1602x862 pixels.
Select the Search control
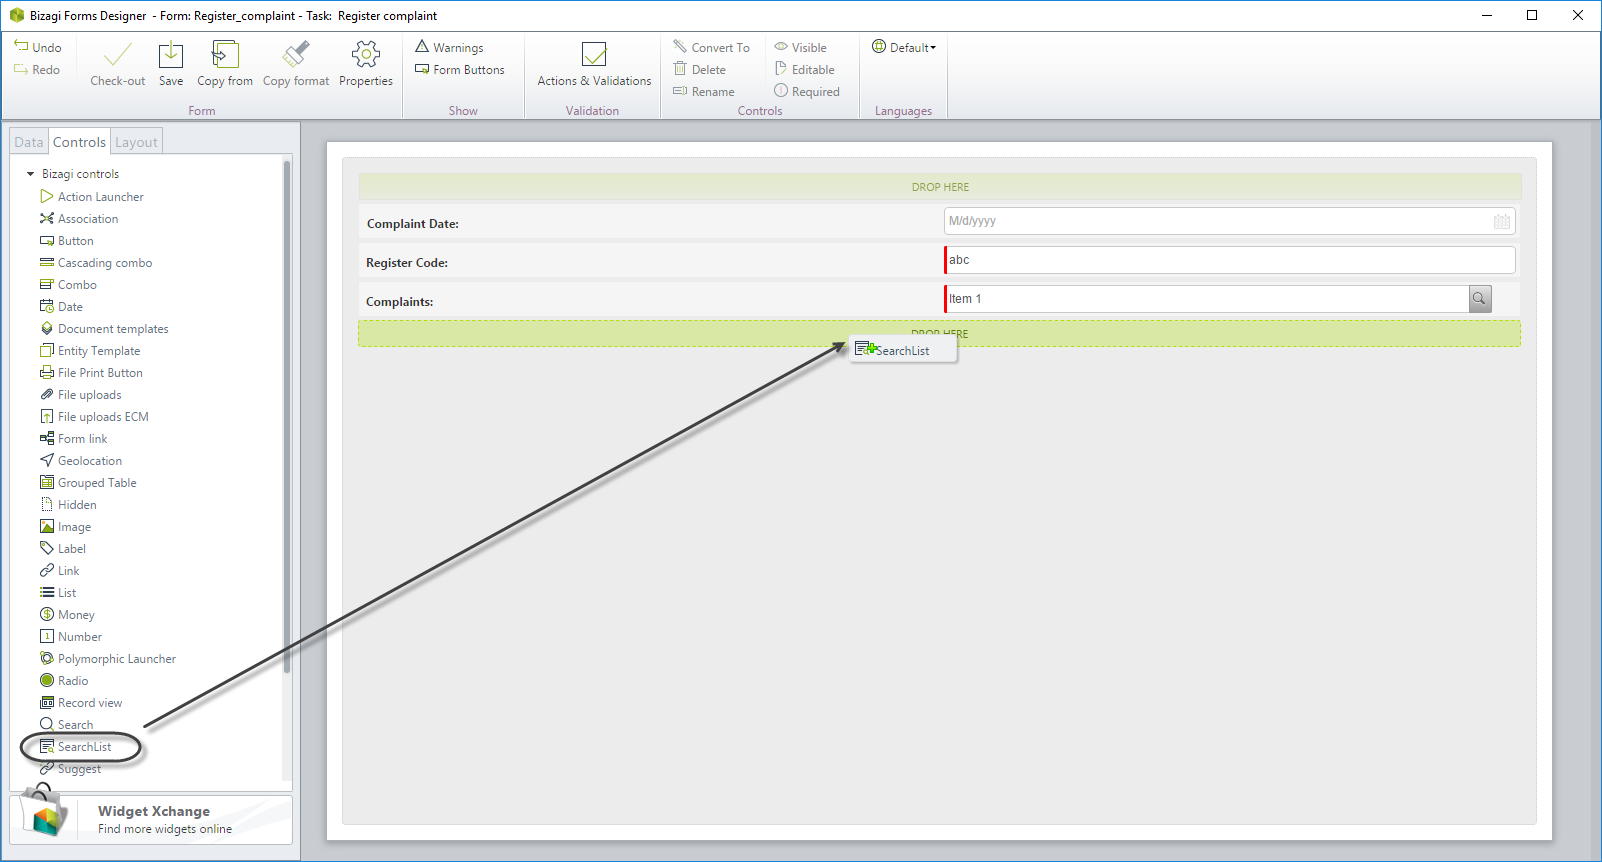67,725
